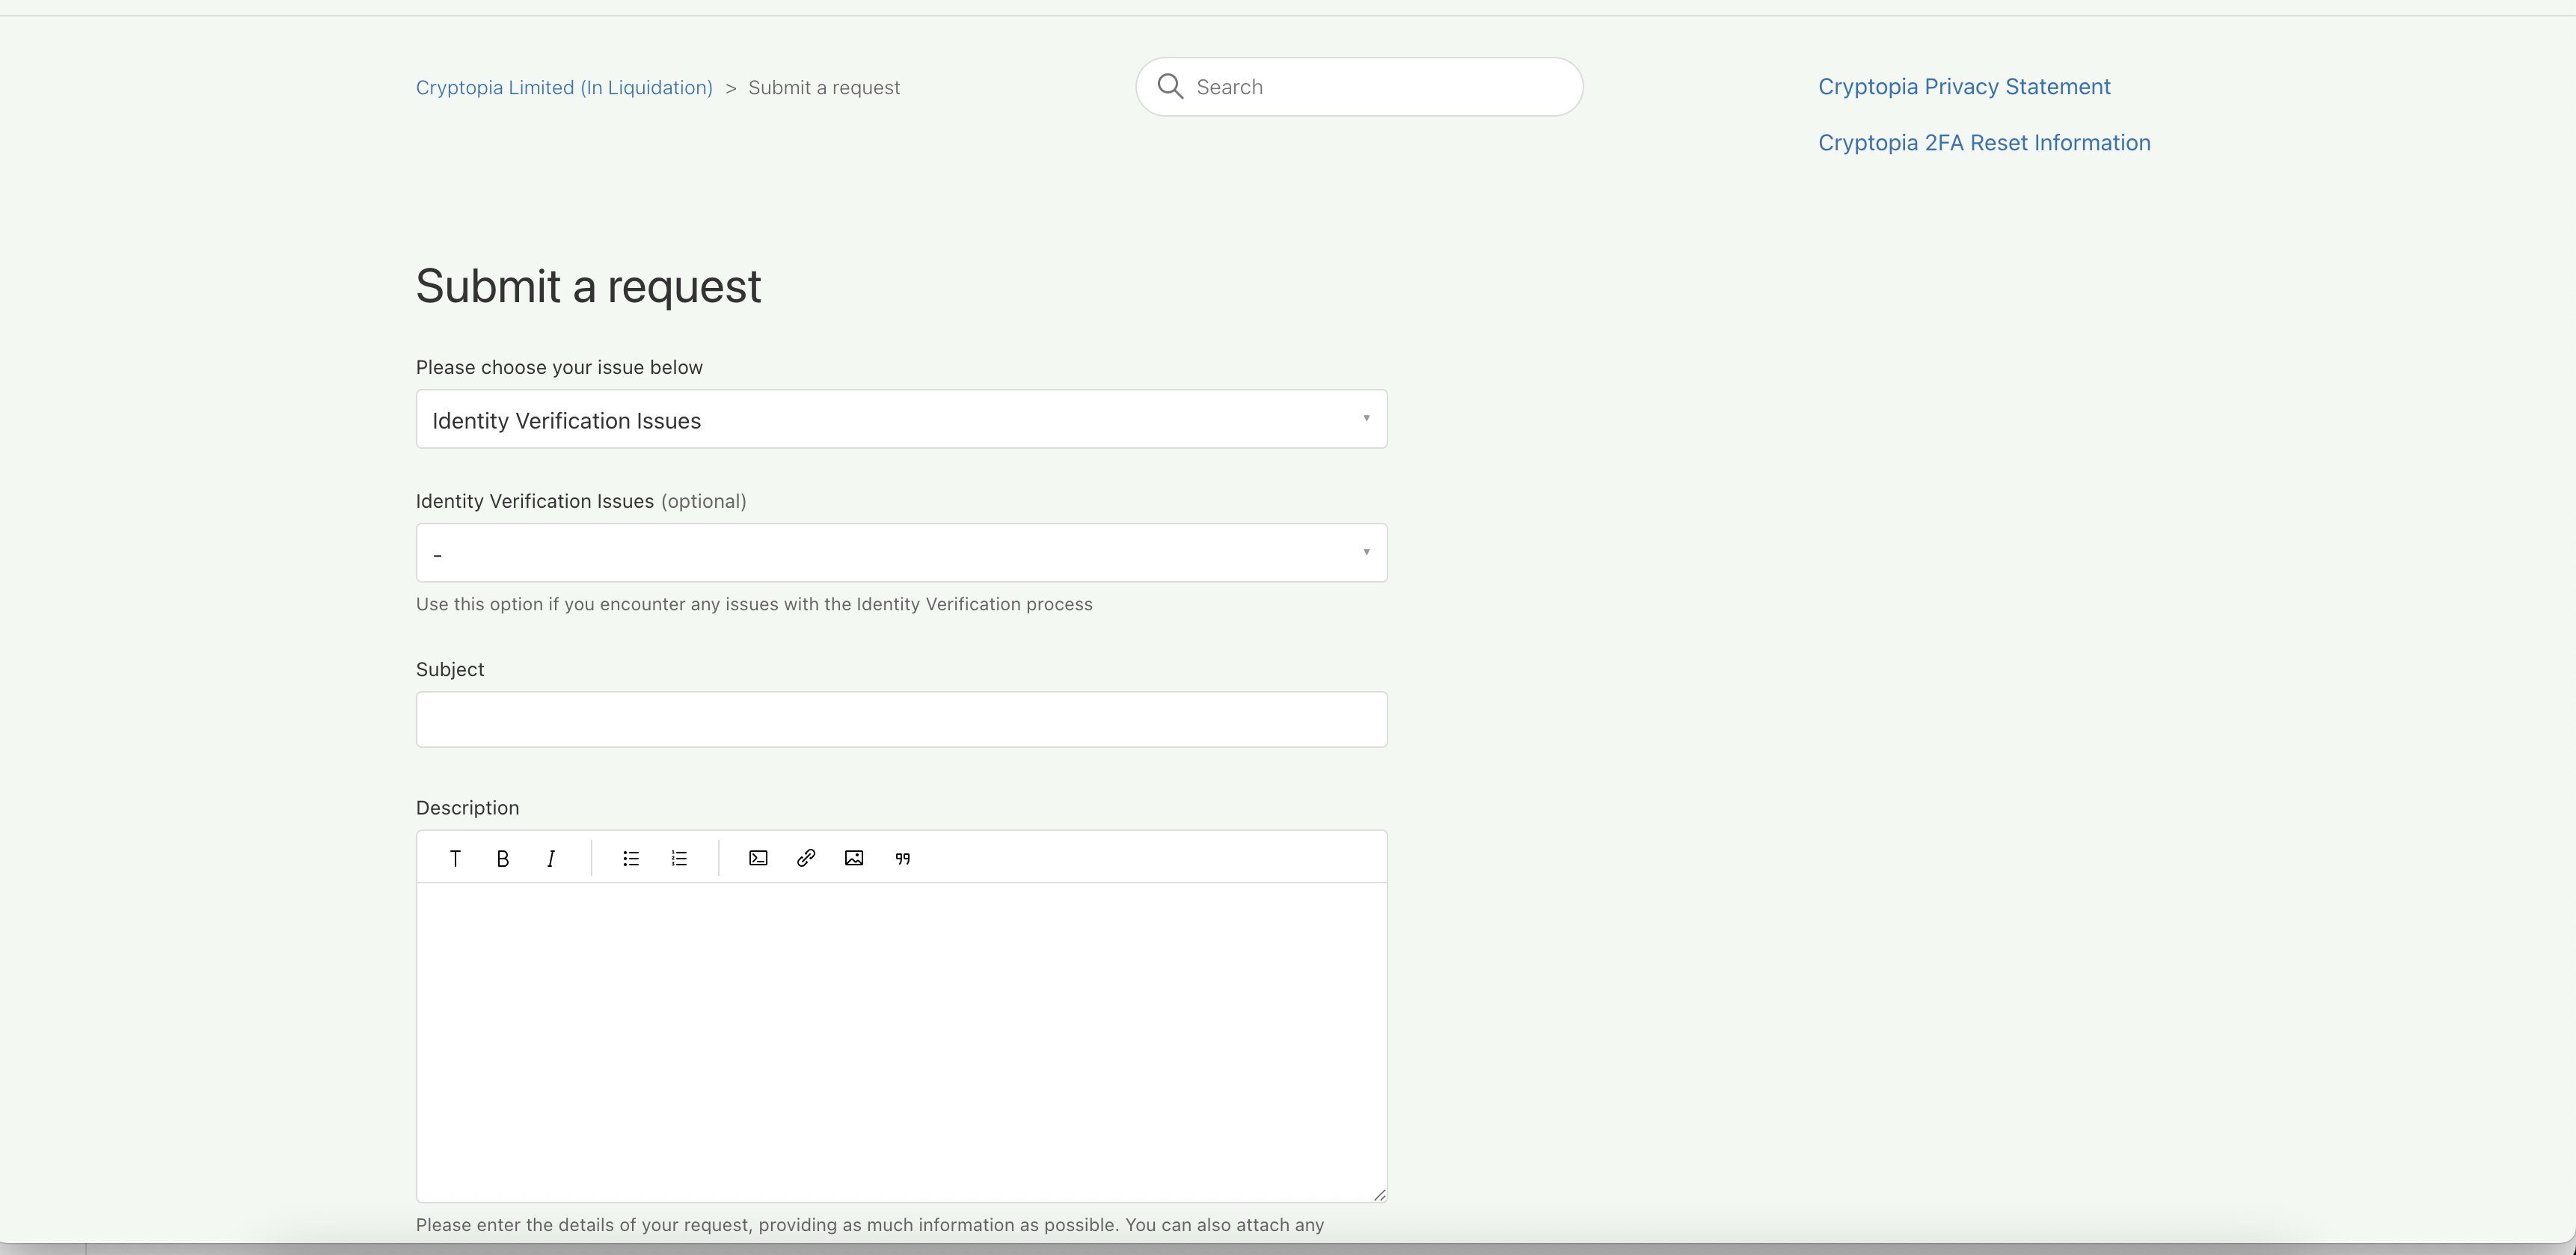Toggle italic formatting in the description editor
The height and width of the screenshot is (1255, 2576).
click(x=551, y=858)
